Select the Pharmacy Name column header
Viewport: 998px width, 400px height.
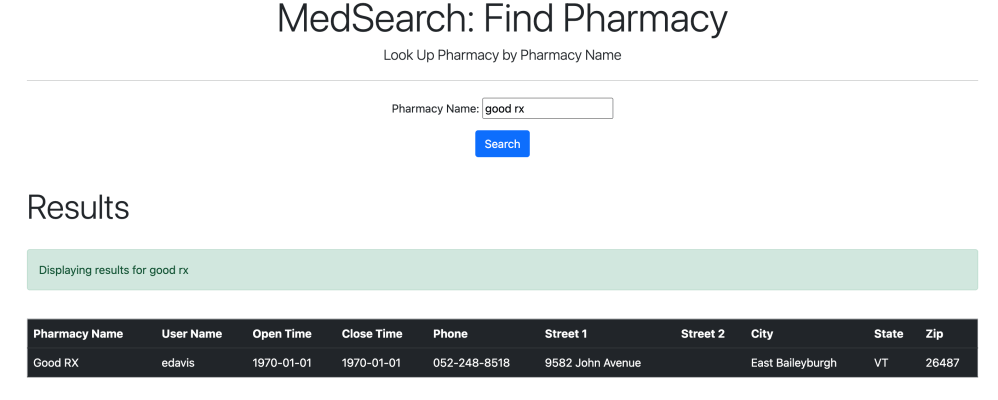coord(78,334)
